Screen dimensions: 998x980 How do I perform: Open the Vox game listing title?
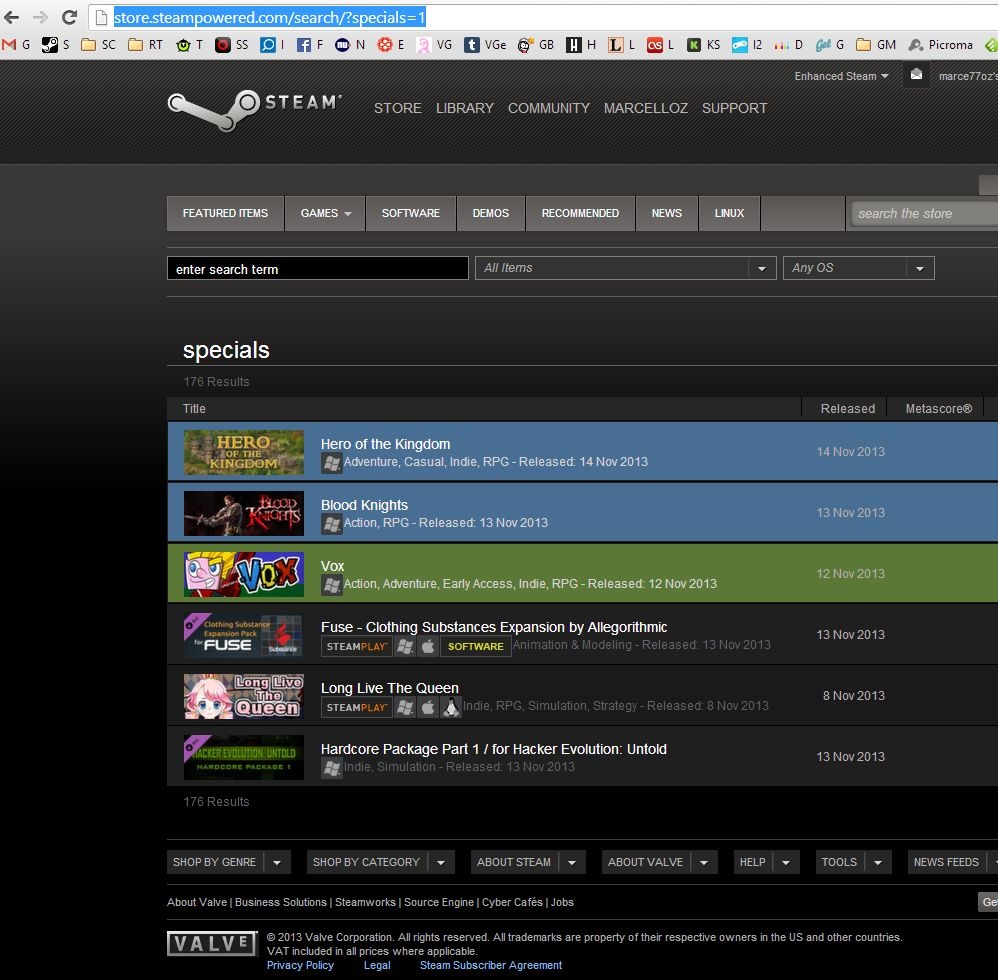(332, 566)
